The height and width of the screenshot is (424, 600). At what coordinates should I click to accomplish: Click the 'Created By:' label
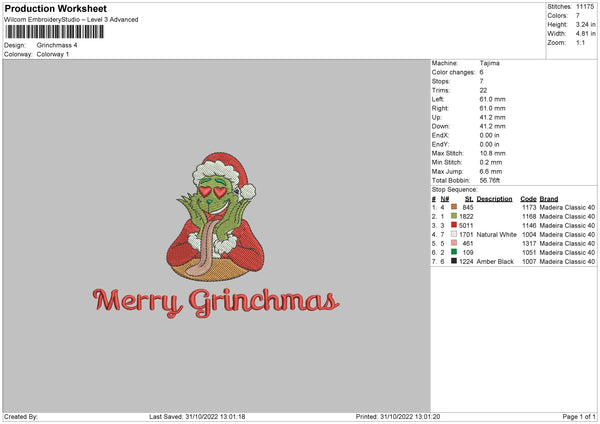pyautogui.click(x=21, y=417)
